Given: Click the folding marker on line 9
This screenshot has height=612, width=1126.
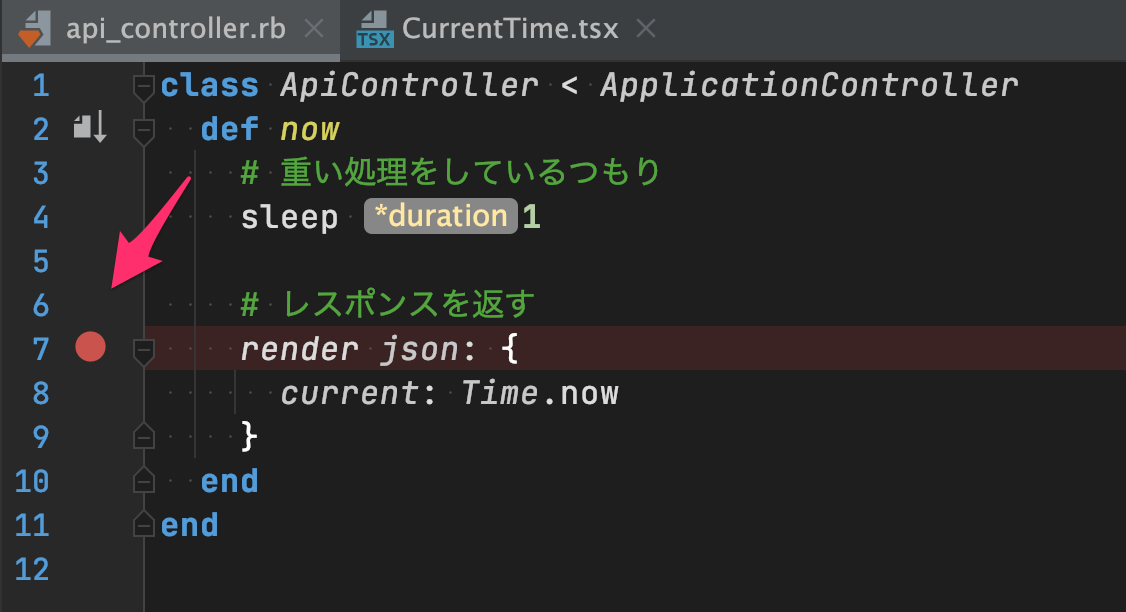Looking at the screenshot, I should tap(143, 437).
